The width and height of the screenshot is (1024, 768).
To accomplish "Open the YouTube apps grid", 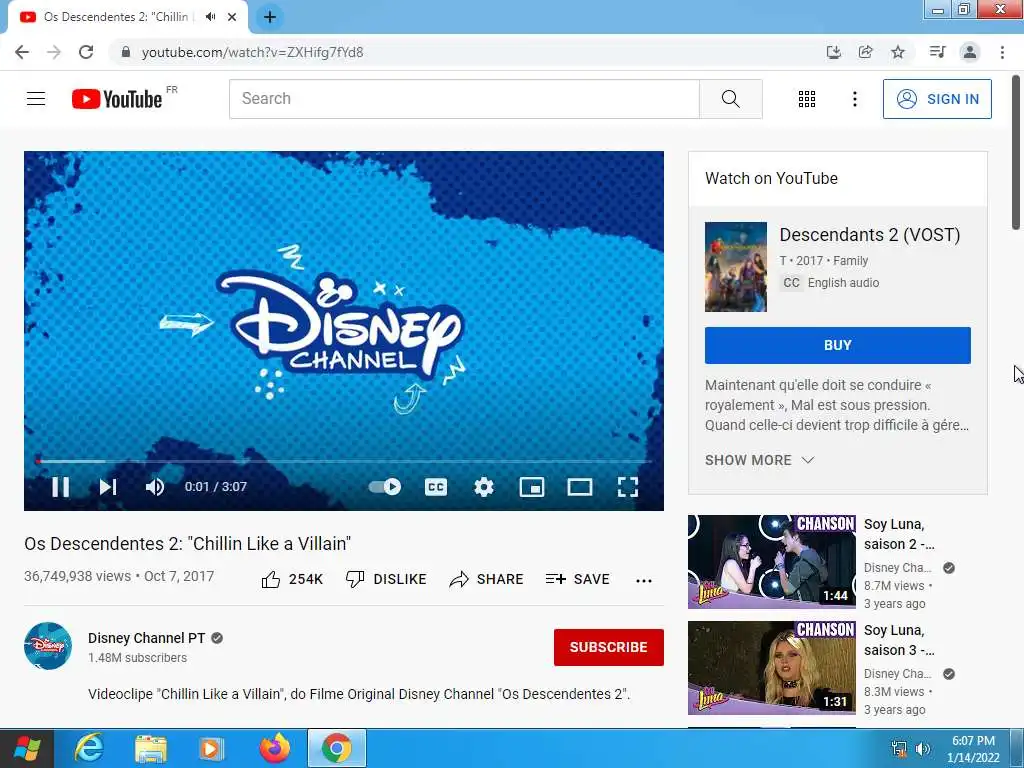I will (807, 99).
